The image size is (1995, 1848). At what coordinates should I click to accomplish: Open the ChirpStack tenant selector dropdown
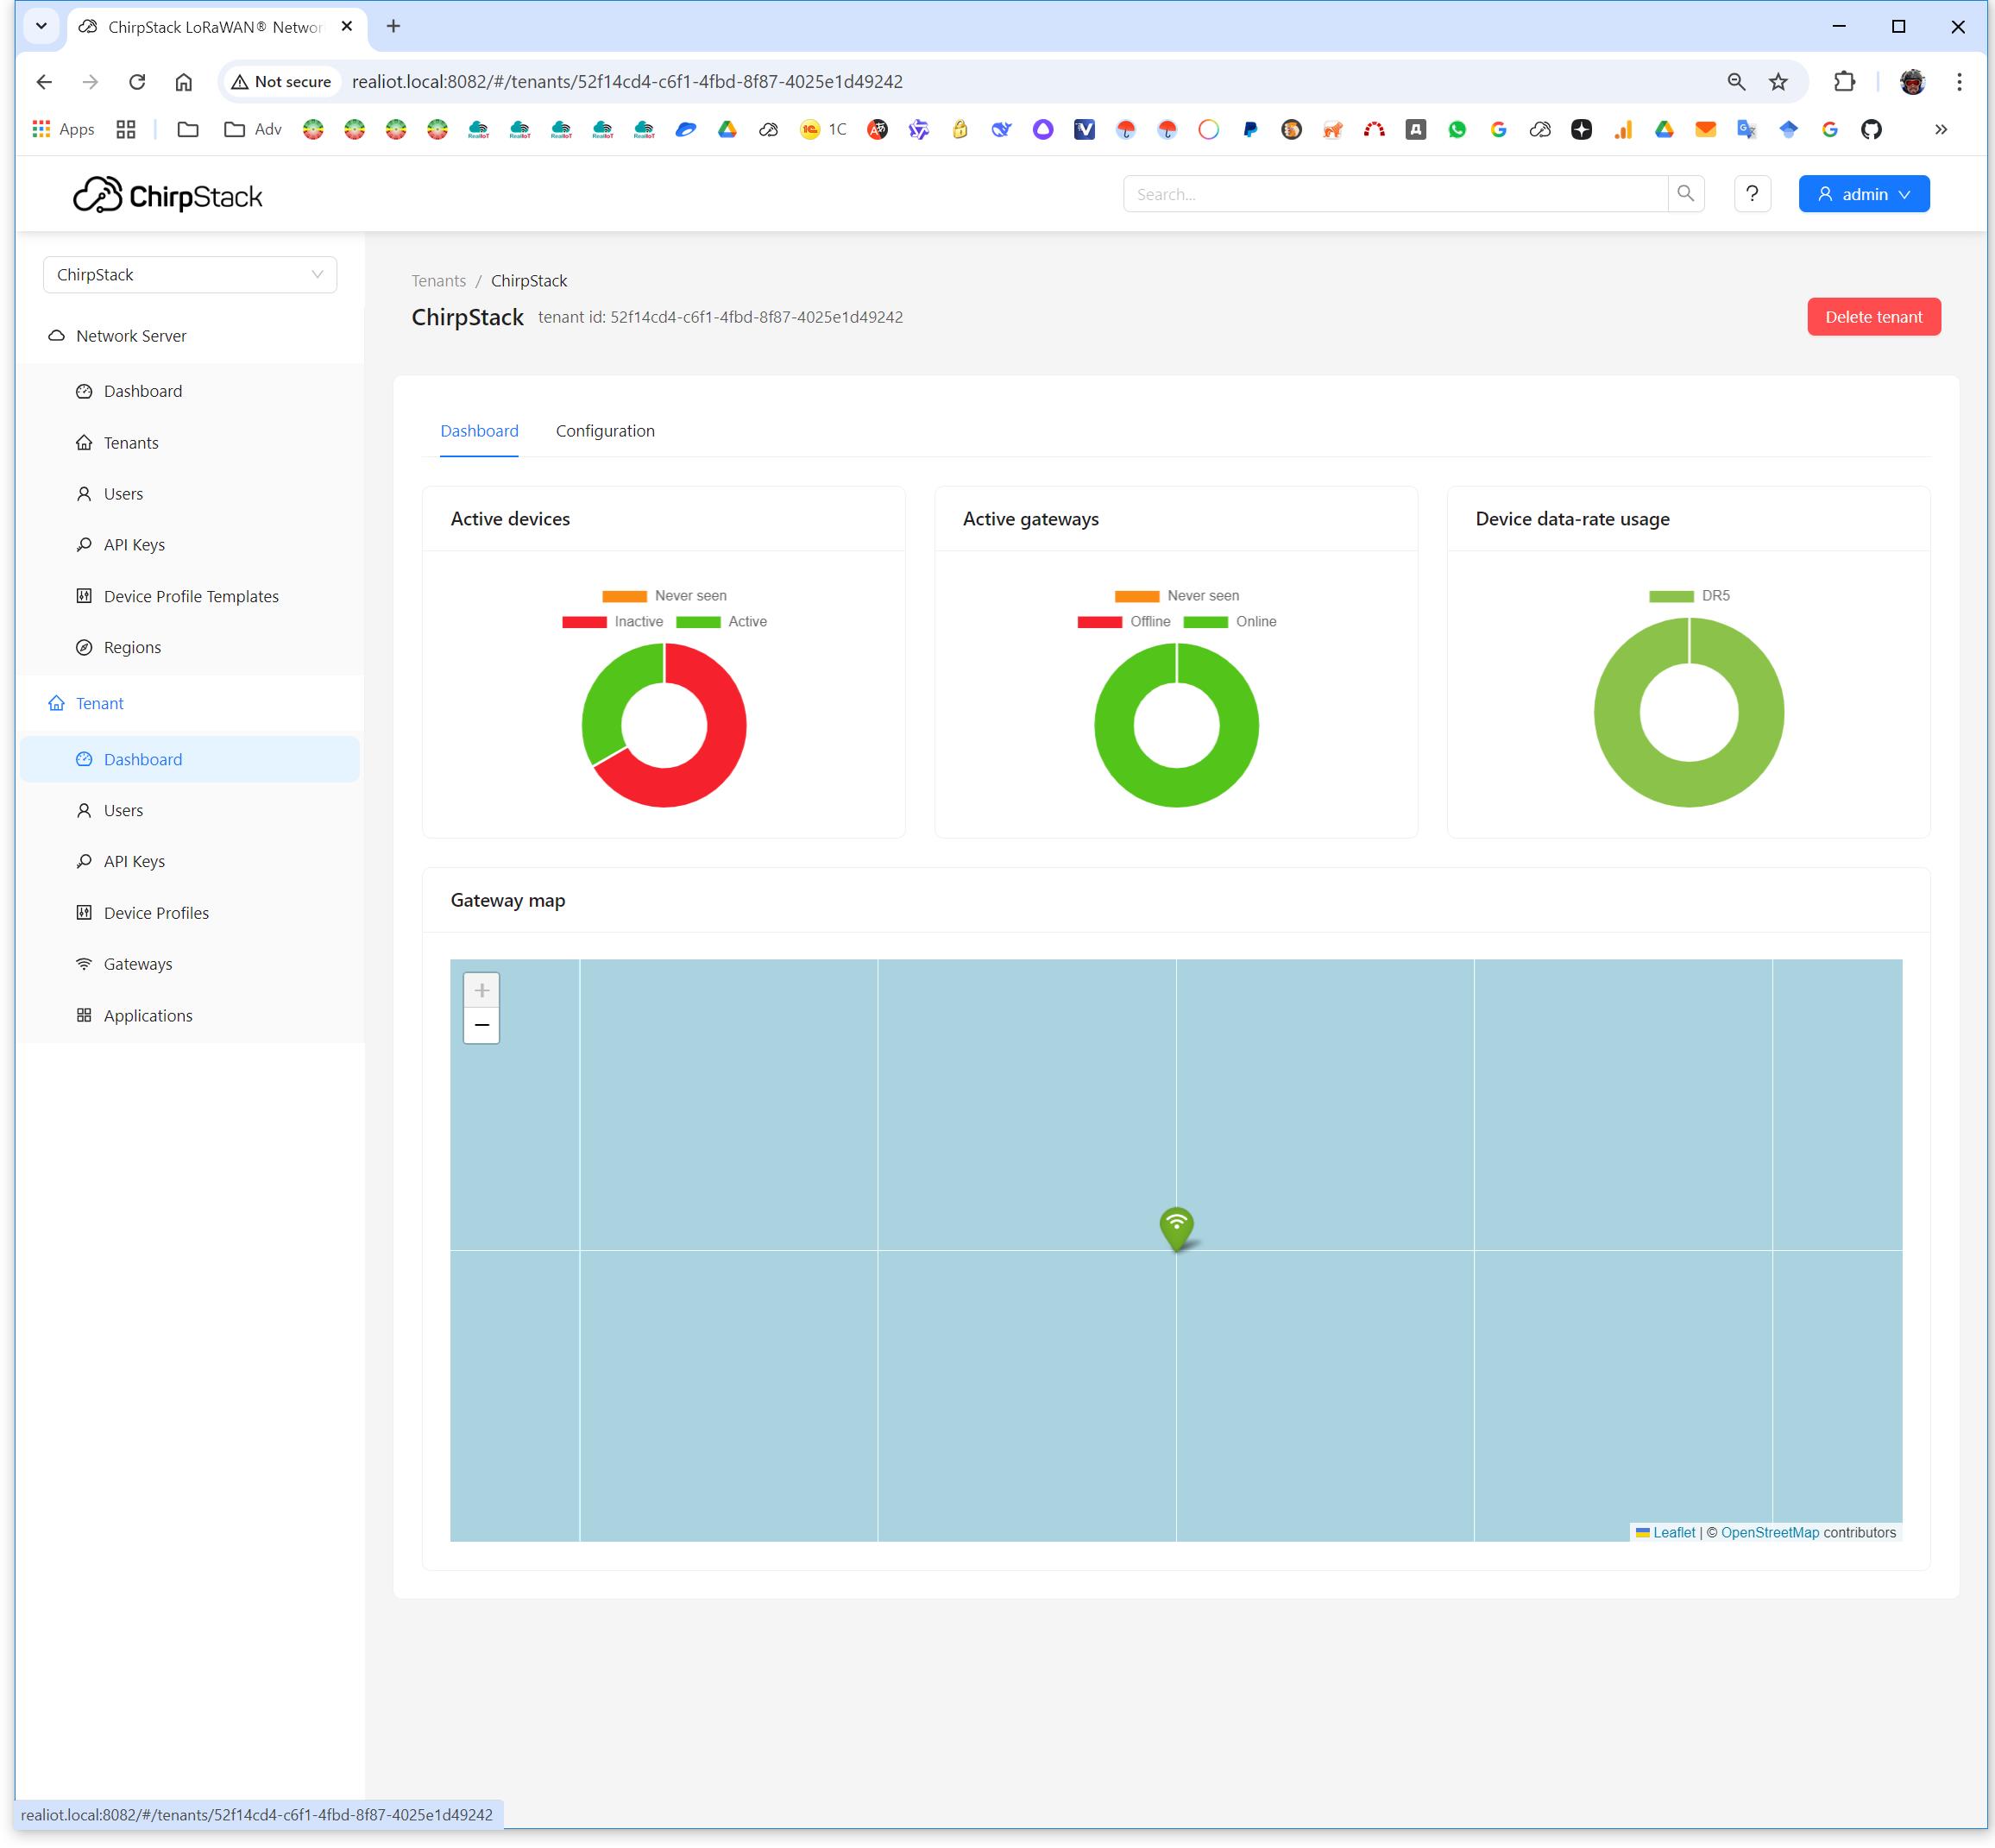pyautogui.click(x=190, y=275)
